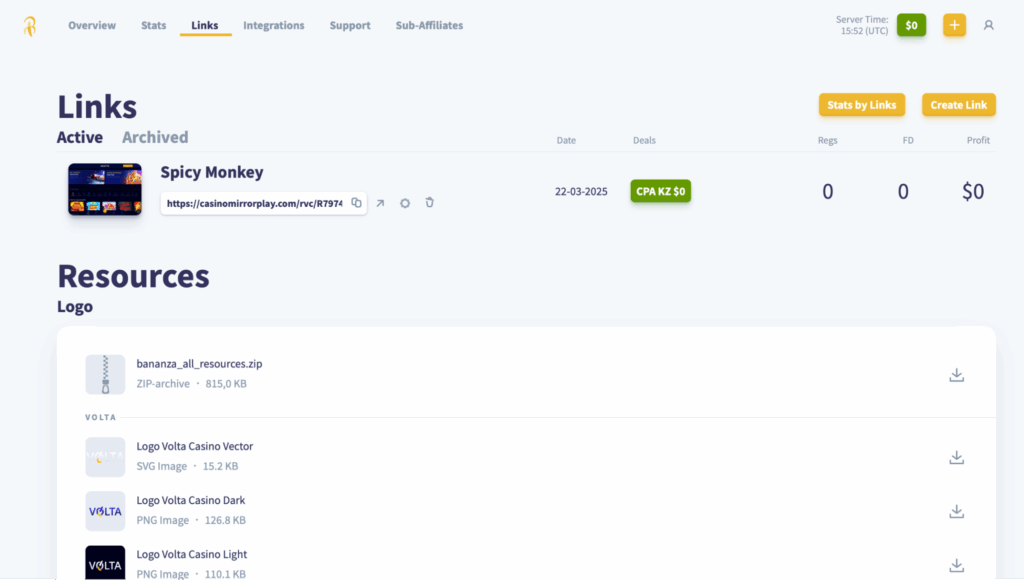Click the CPA KZ $0 deal badge

point(660,191)
